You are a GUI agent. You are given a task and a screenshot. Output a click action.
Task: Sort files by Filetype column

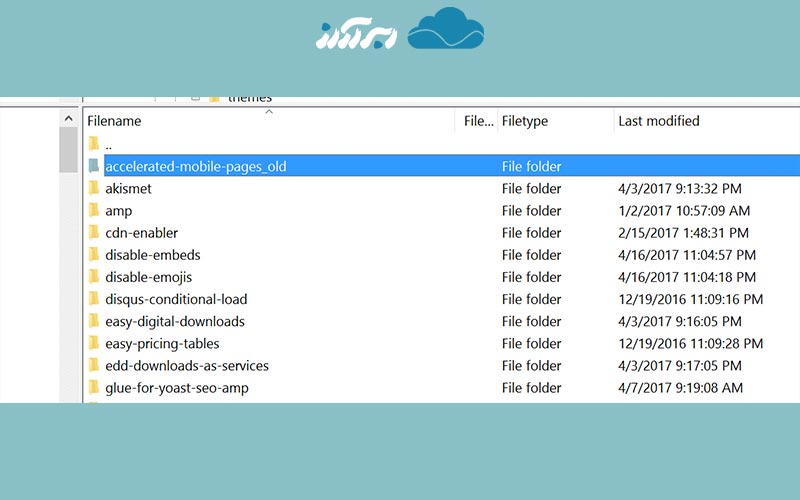click(x=524, y=121)
